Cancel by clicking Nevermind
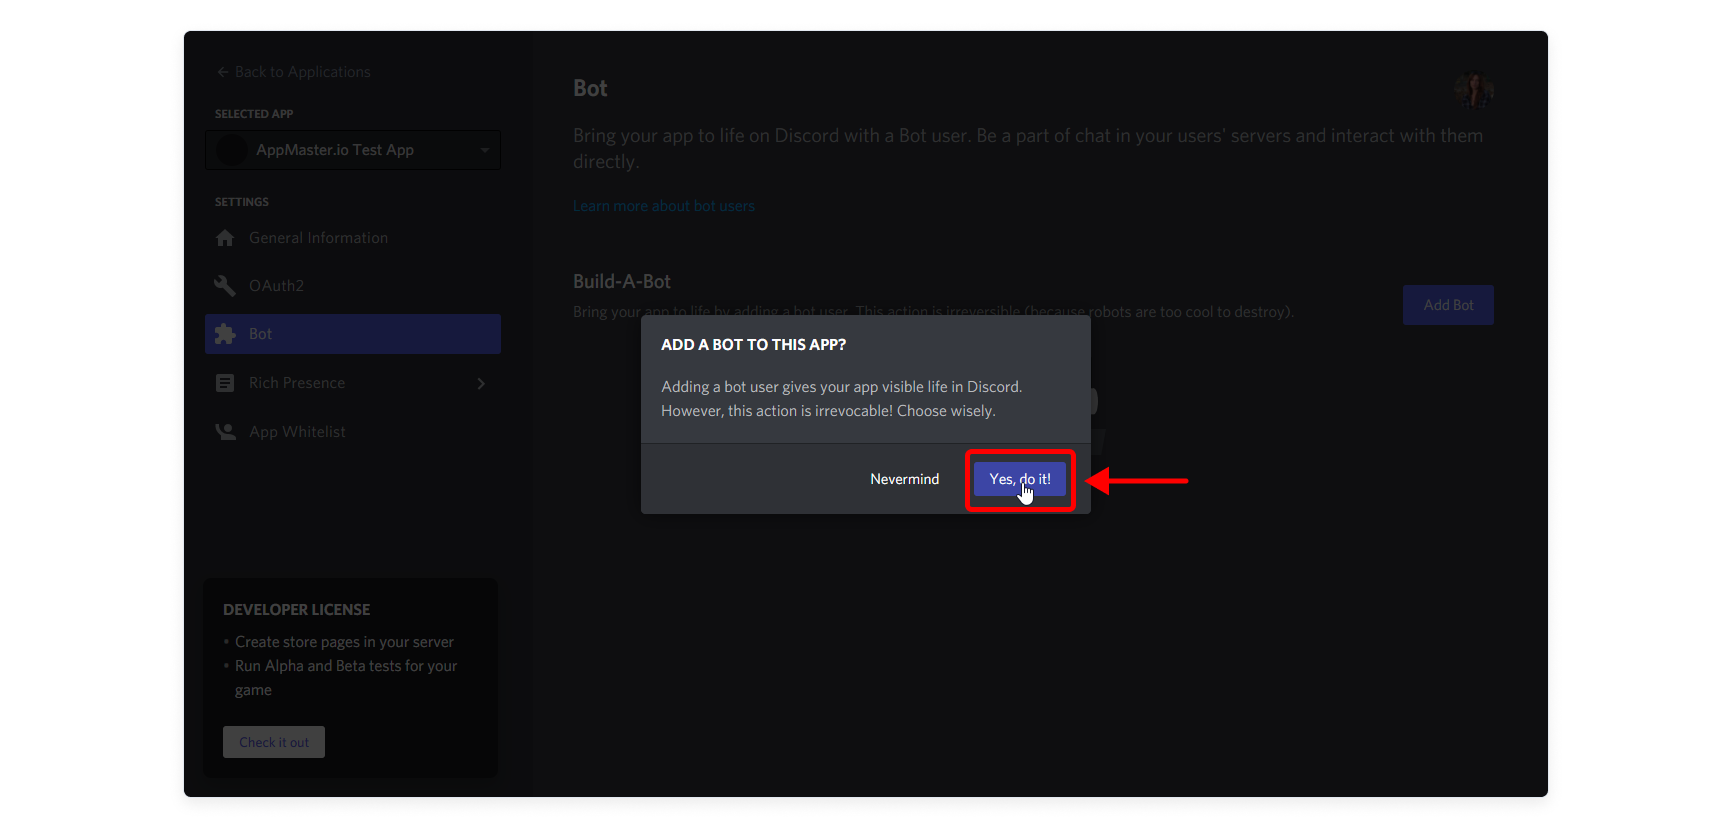This screenshot has height=828, width=1732. (x=905, y=479)
